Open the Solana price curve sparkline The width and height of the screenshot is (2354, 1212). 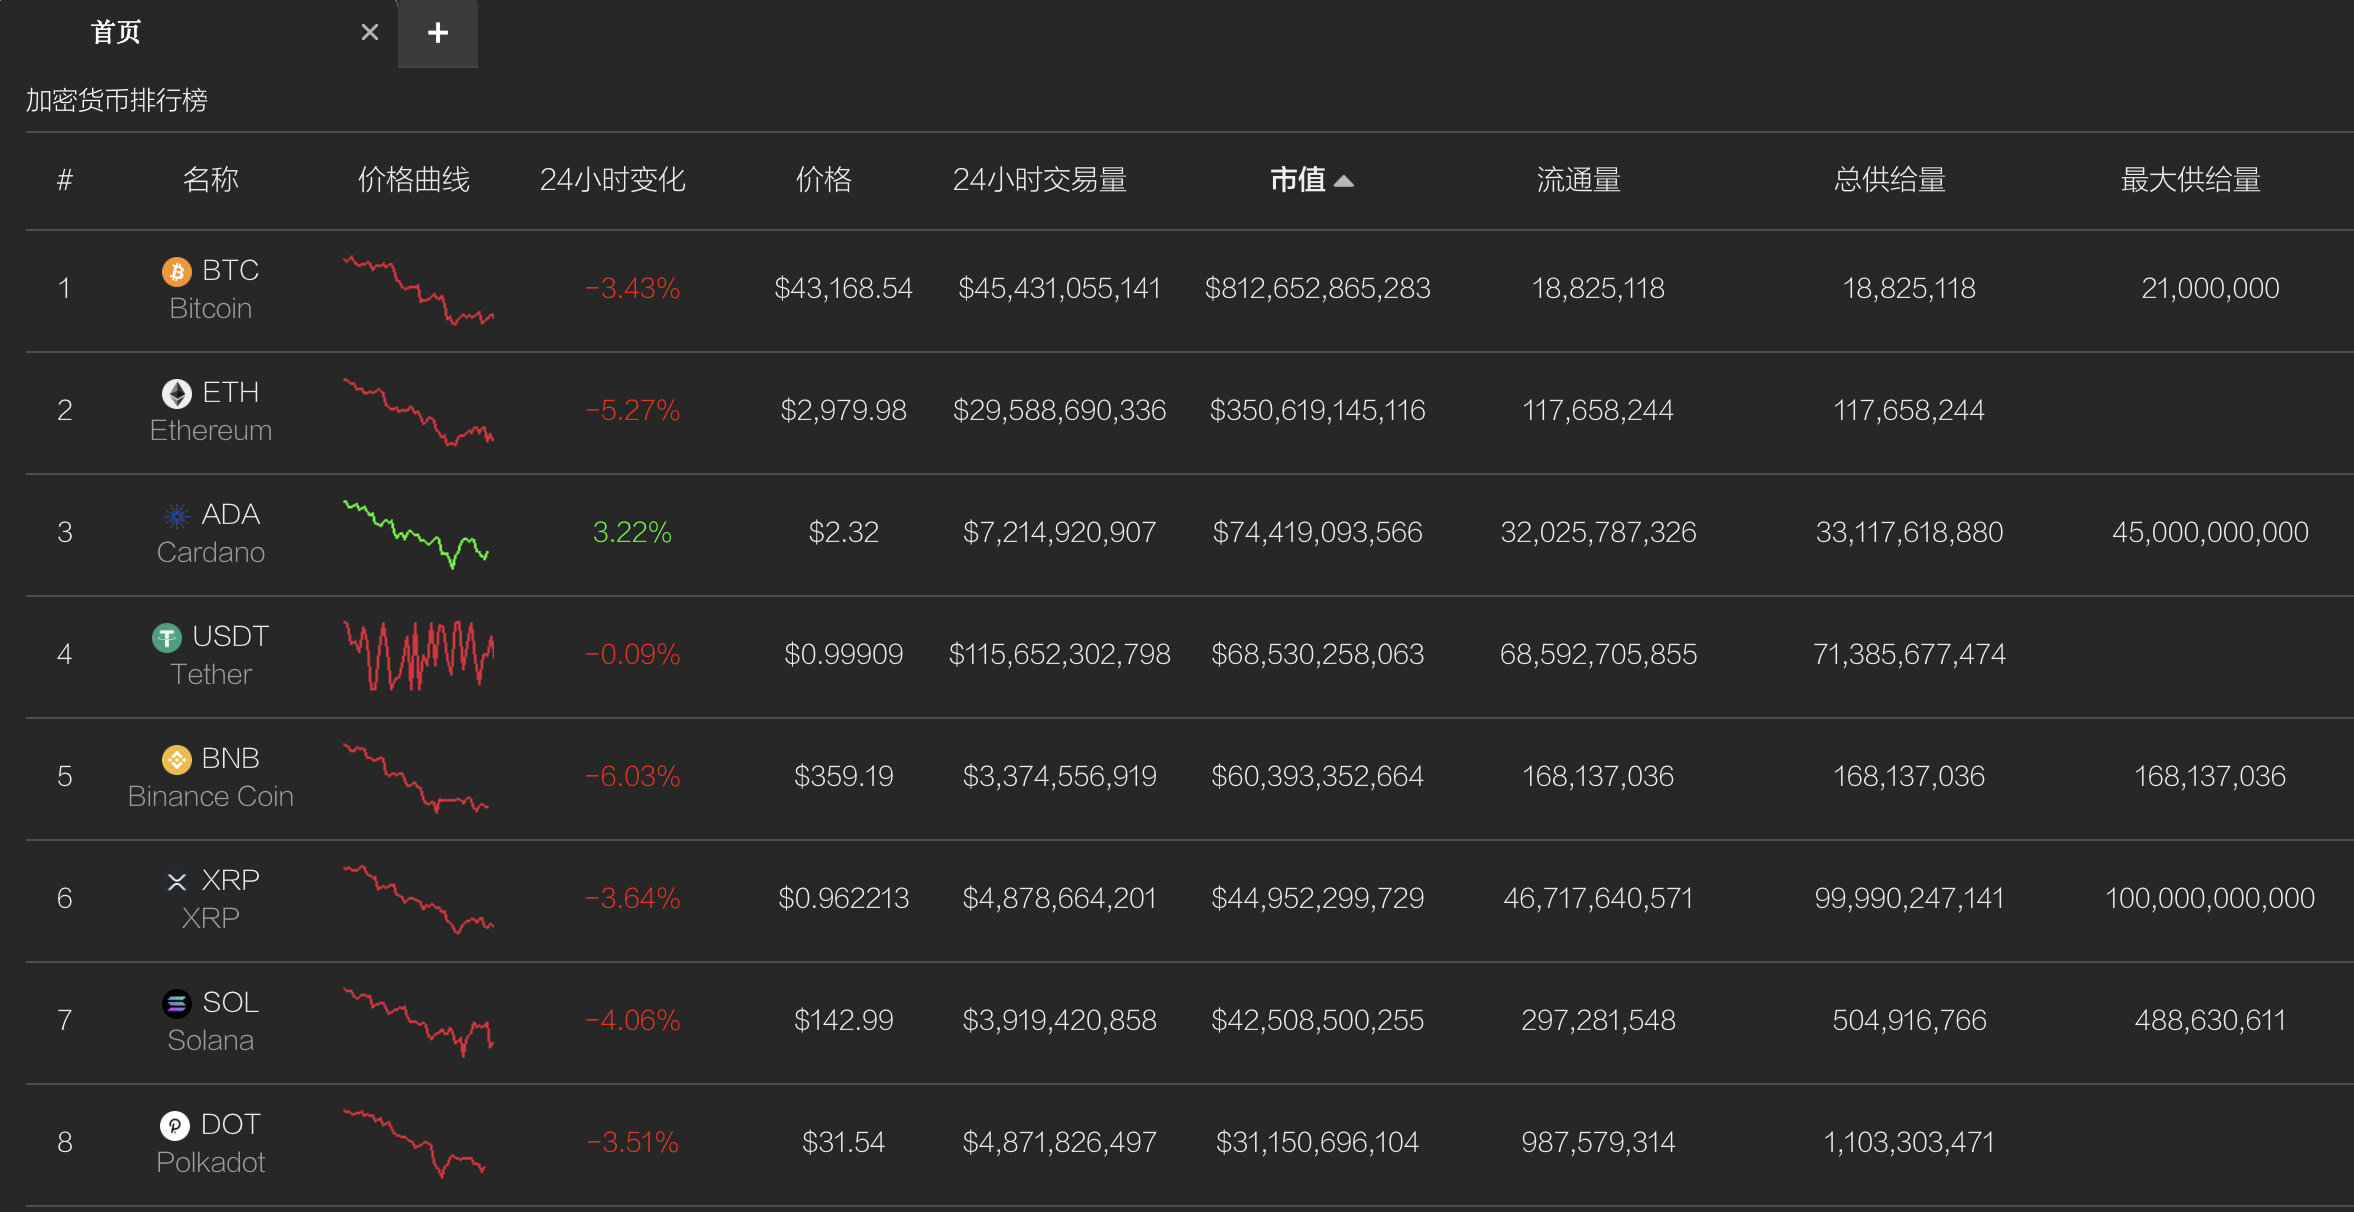[x=418, y=1022]
